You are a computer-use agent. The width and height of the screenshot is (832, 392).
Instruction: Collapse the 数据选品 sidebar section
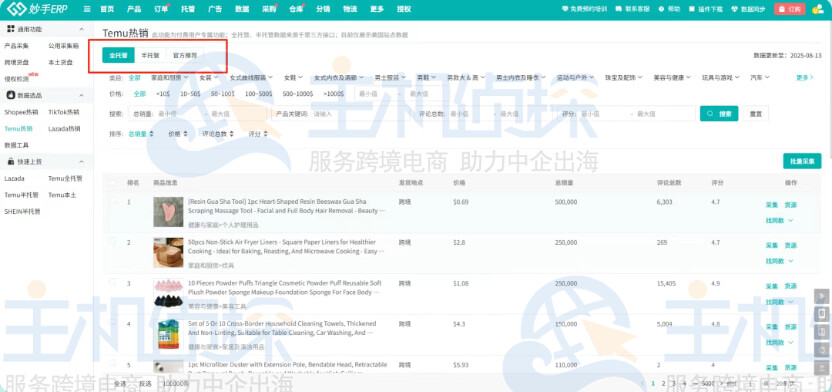click(82, 95)
